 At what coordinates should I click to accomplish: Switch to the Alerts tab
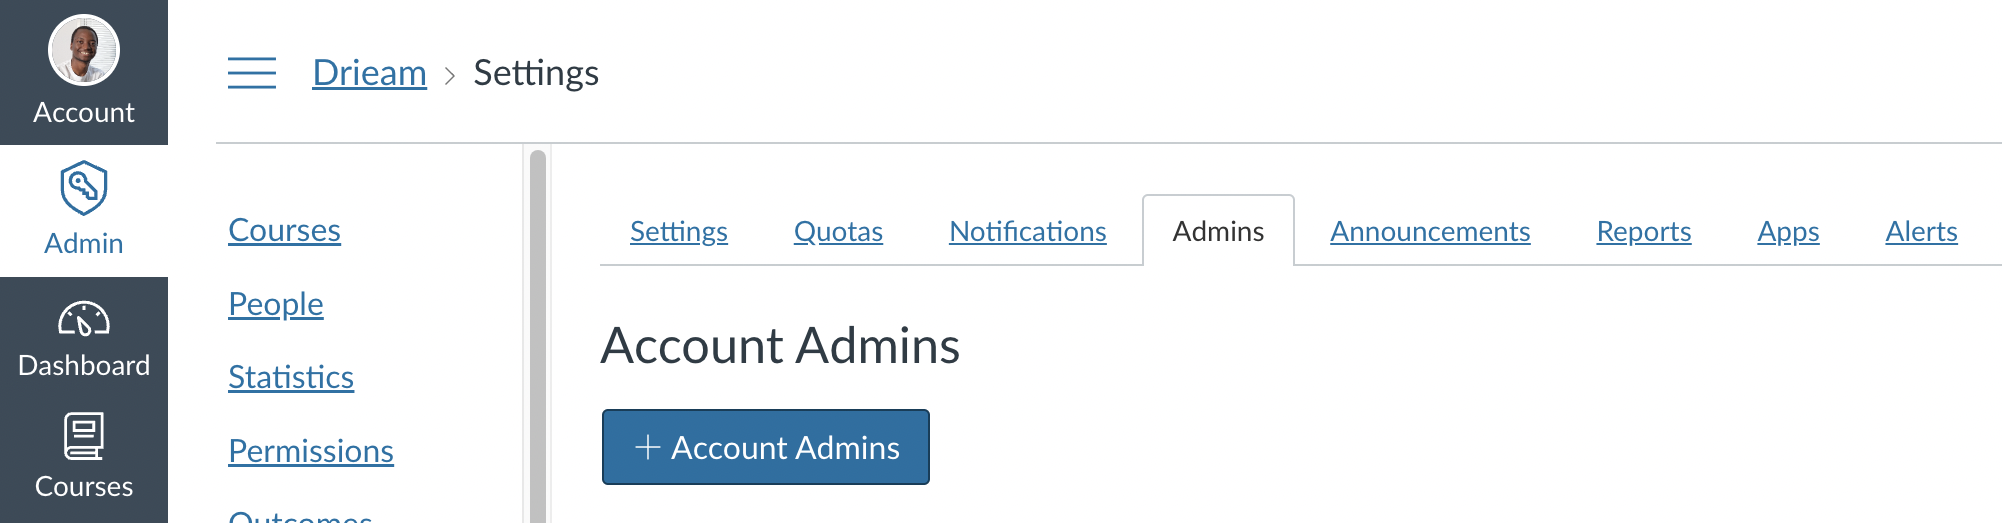point(1921,231)
